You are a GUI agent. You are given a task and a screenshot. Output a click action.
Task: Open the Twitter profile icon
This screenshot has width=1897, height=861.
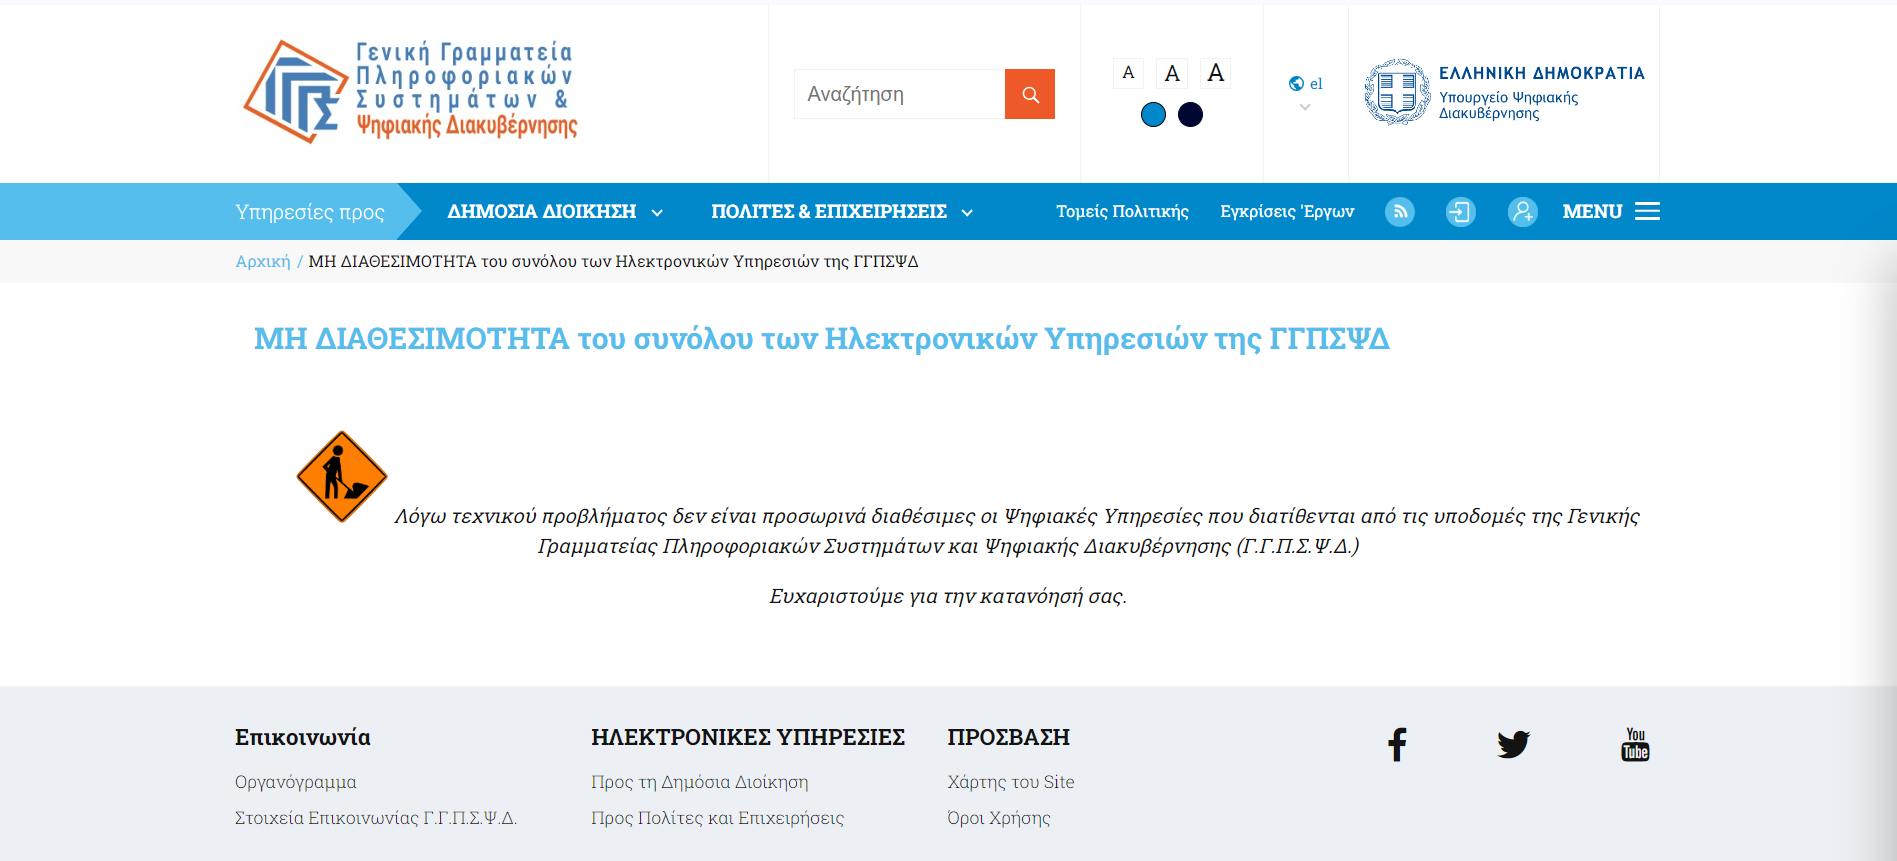coord(1513,745)
